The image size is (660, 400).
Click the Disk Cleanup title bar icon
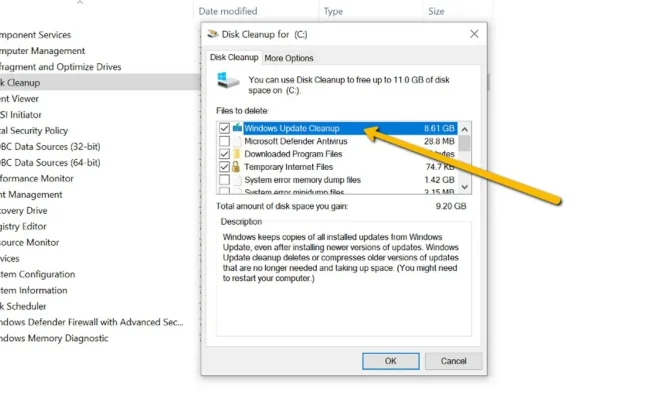pos(212,33)
